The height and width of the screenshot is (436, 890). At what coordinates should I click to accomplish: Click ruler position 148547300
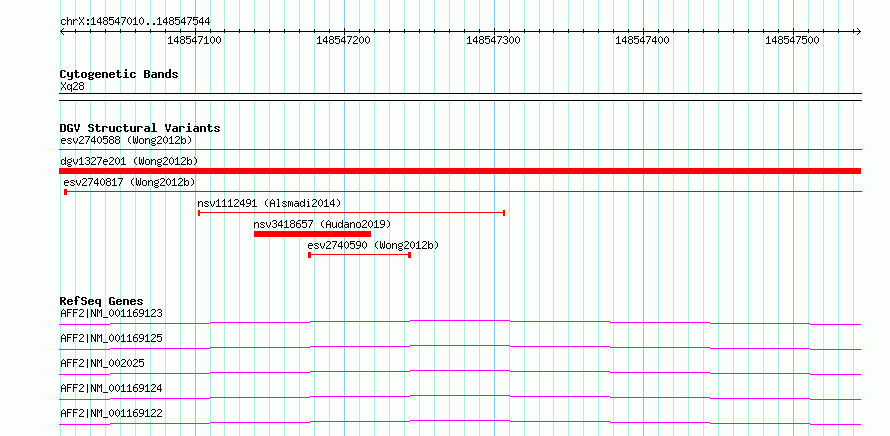[493, 40]
